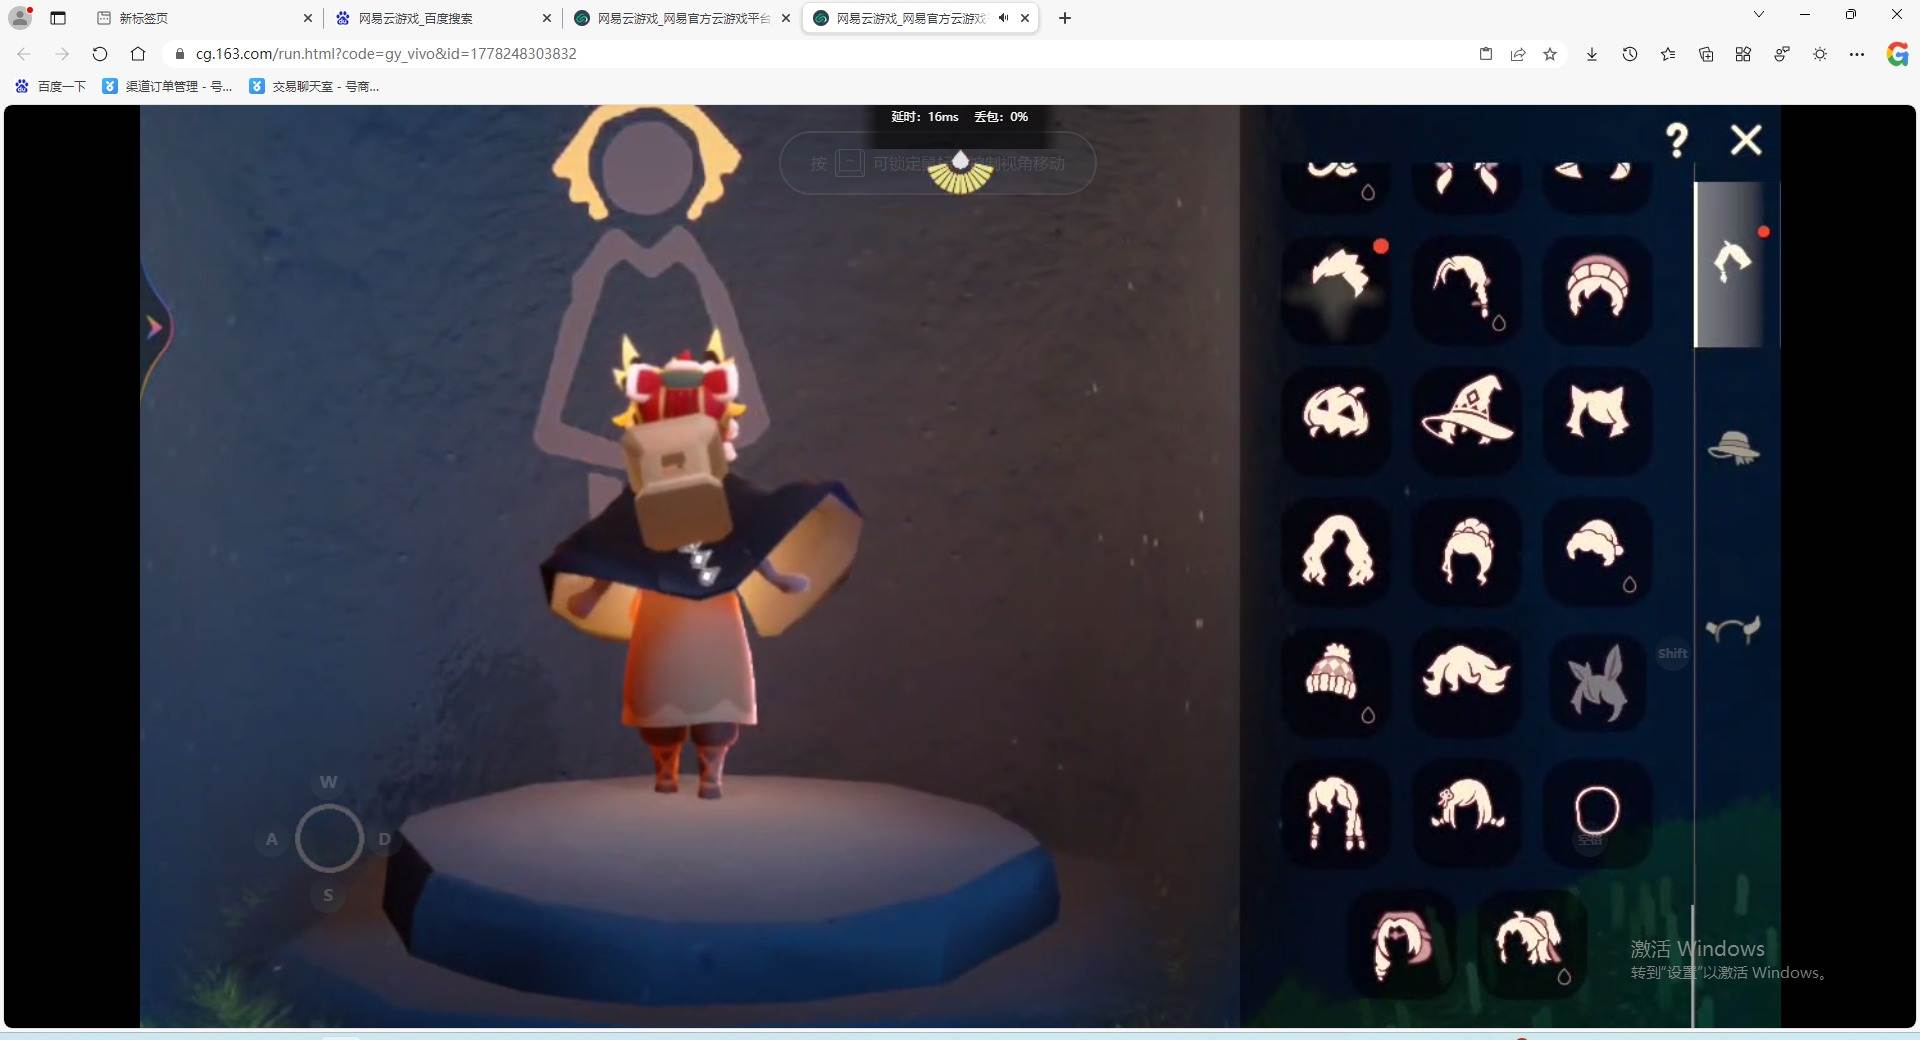The image size is (1920, 1040).
Task: Open a new browser tab
Action: (1065, 18)
